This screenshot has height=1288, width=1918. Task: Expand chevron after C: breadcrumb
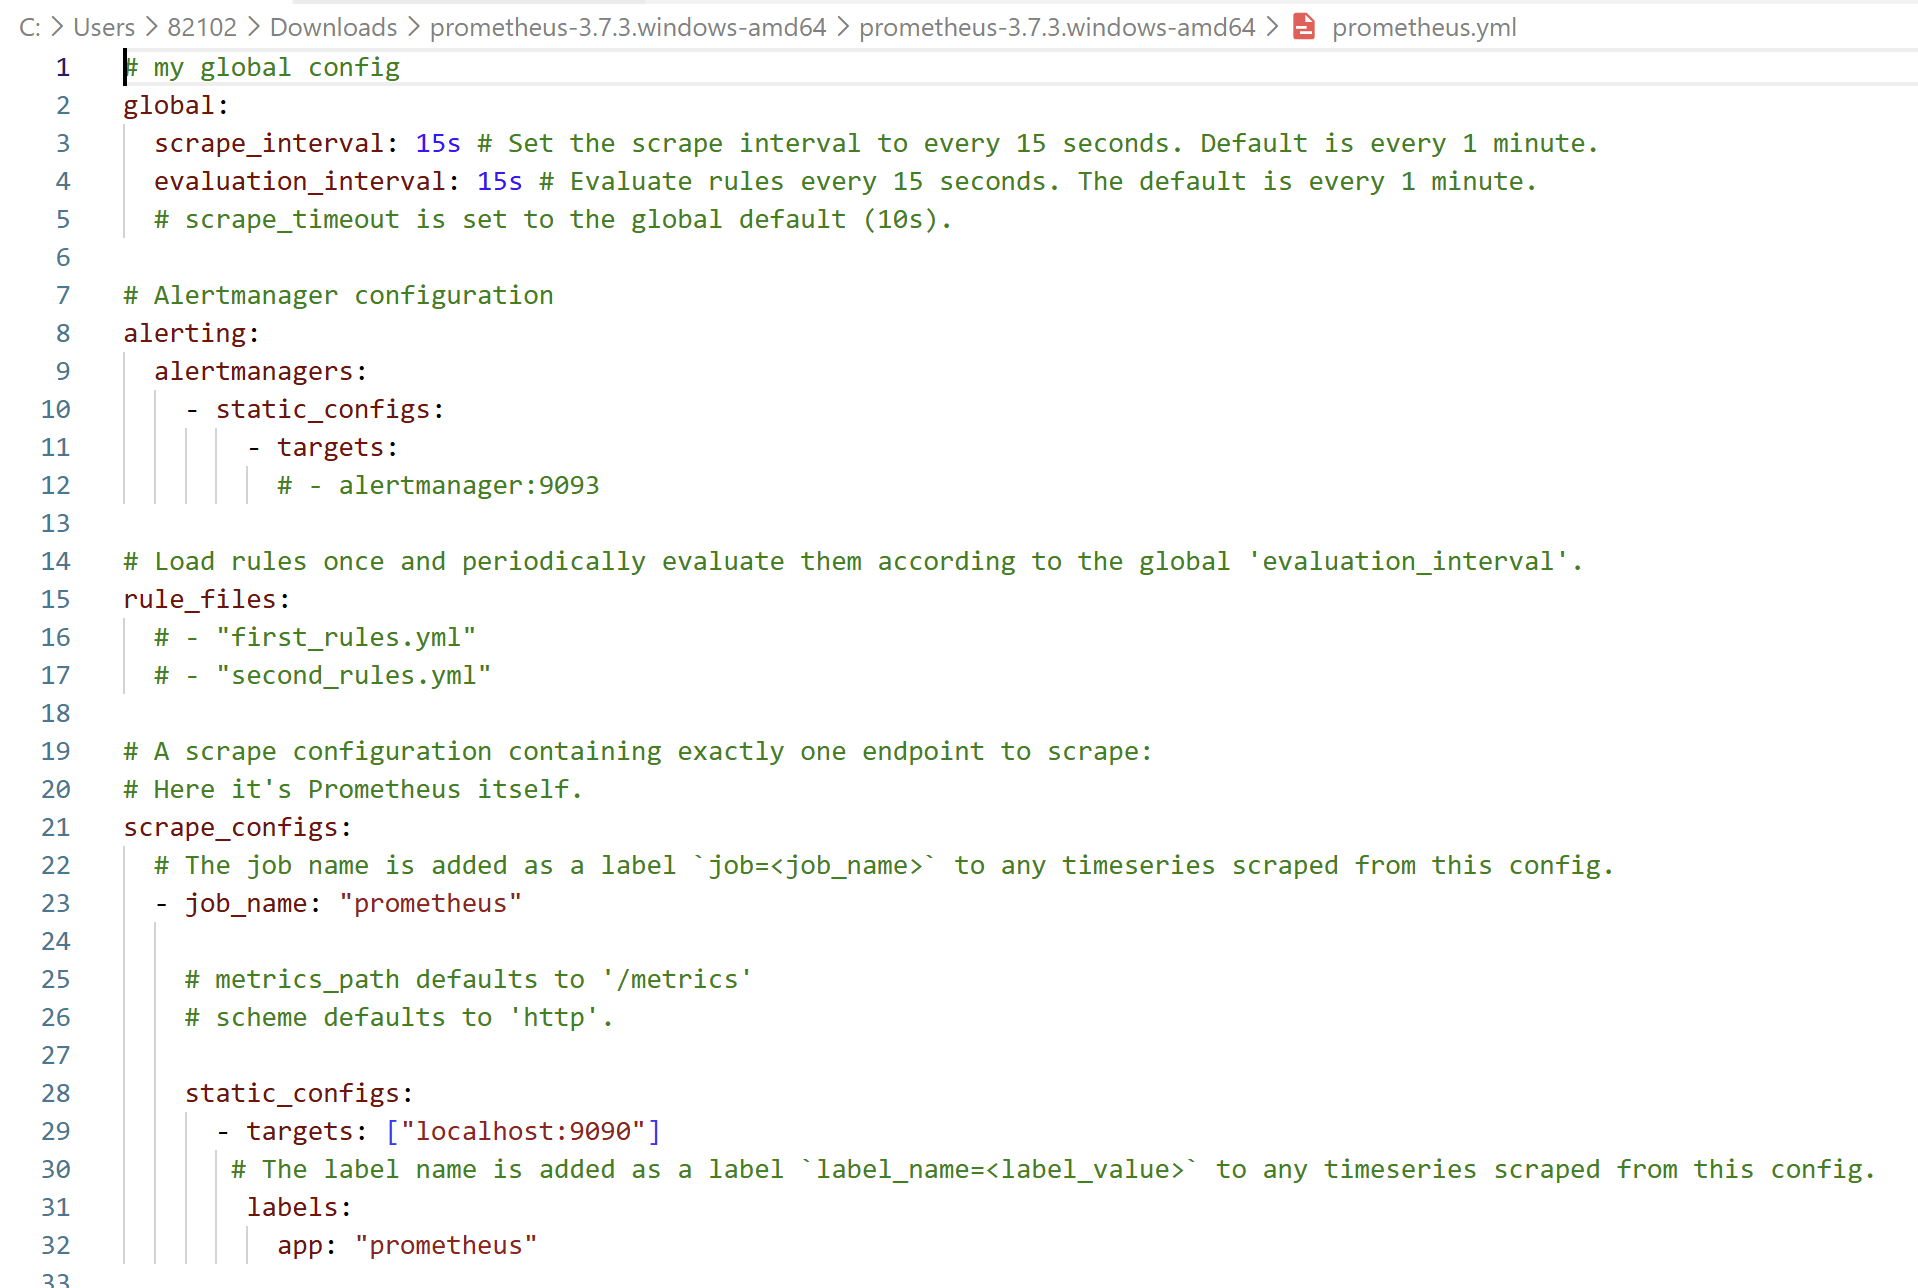click(x=57, y=27)
